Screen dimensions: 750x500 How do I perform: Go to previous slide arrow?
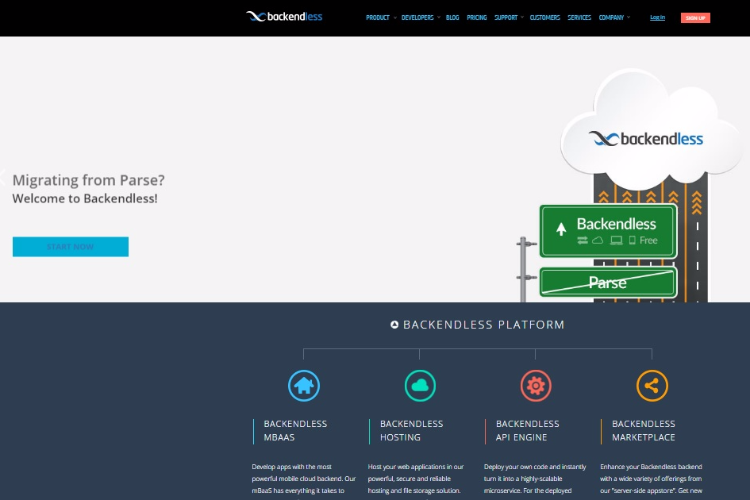[3, 178]
